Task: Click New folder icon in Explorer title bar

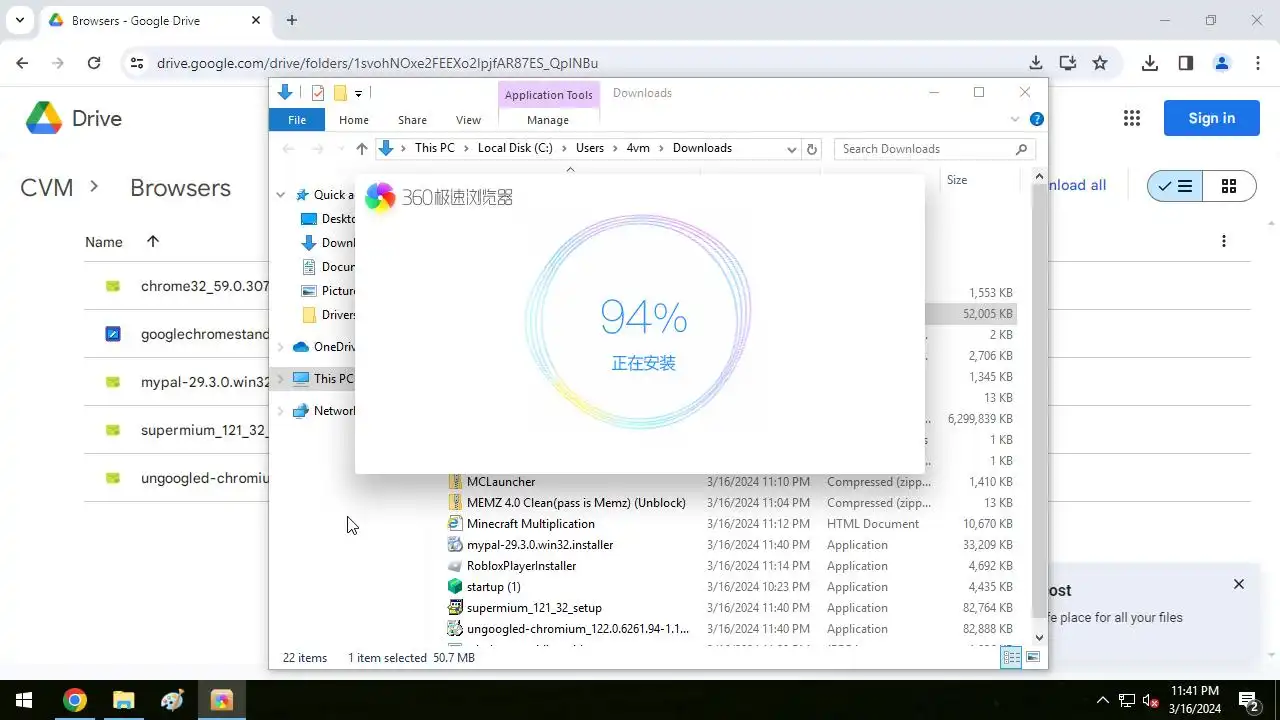Action: (x=340, y=93)
